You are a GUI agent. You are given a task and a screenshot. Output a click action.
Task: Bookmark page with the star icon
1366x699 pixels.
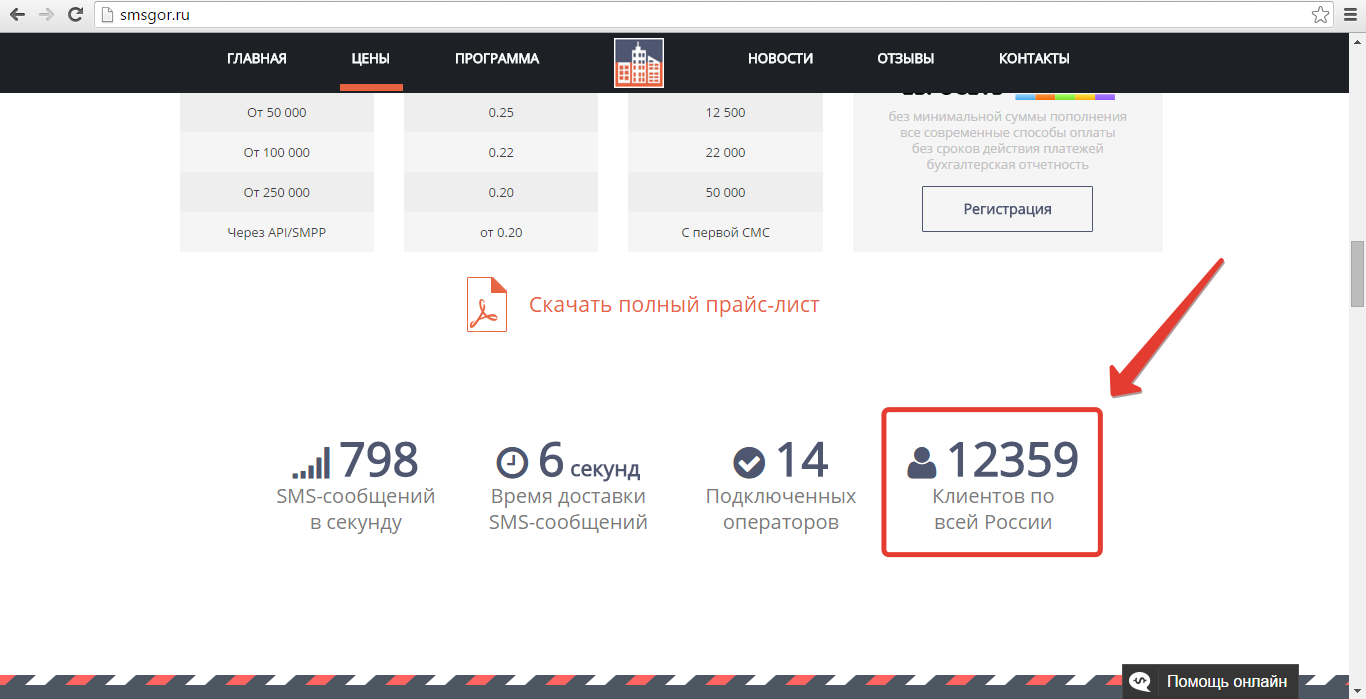click(1320, 15)
